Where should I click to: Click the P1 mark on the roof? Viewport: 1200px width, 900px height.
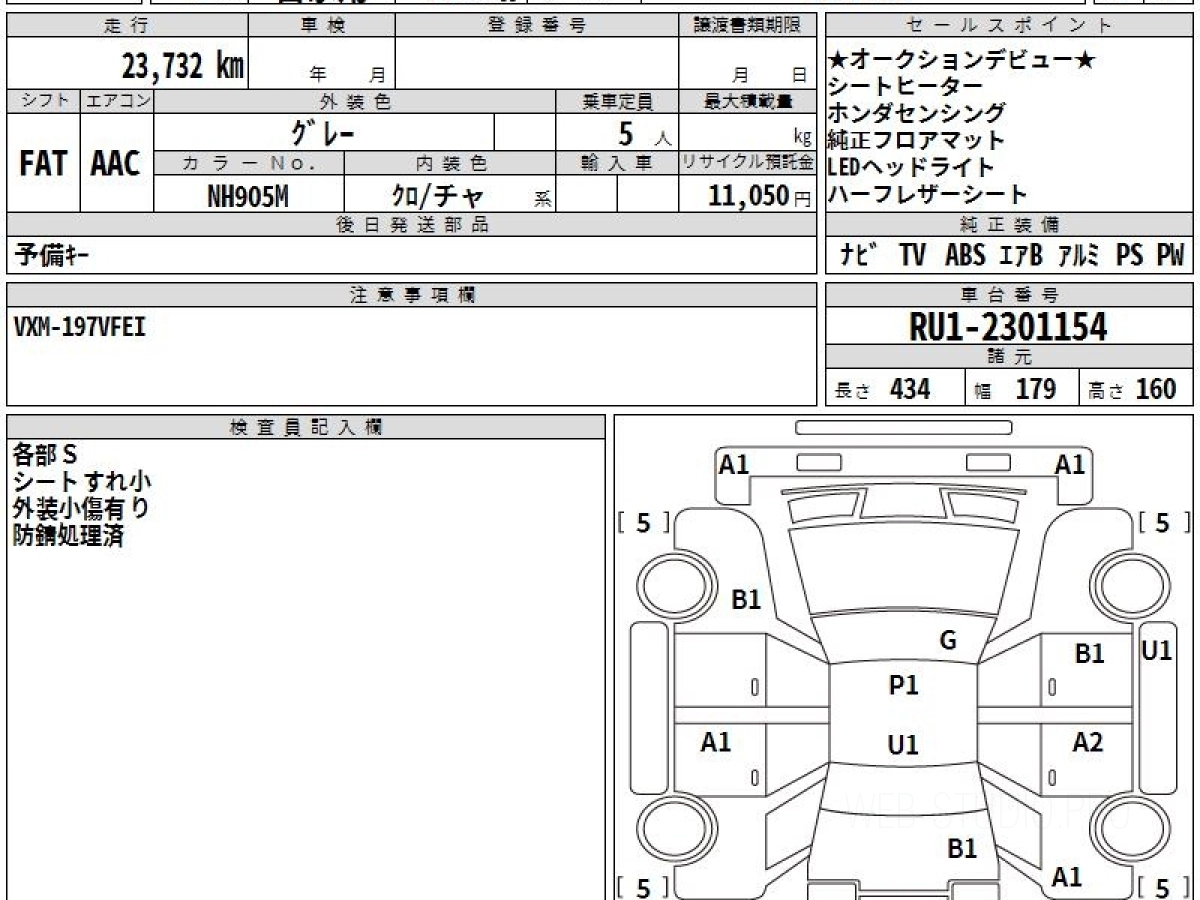pos(903,685)
